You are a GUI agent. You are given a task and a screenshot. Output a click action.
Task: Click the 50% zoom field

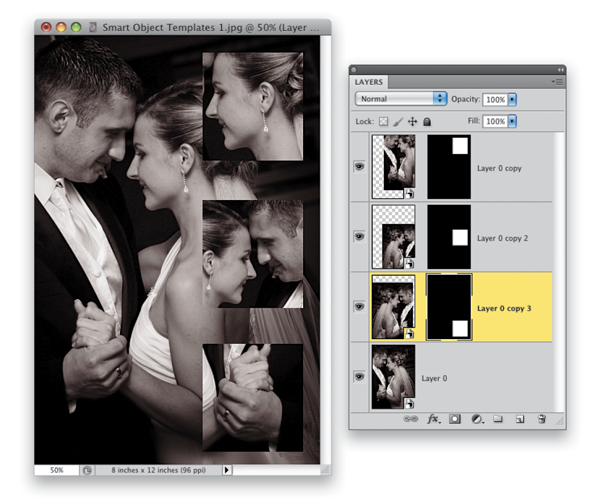(57, 470)
